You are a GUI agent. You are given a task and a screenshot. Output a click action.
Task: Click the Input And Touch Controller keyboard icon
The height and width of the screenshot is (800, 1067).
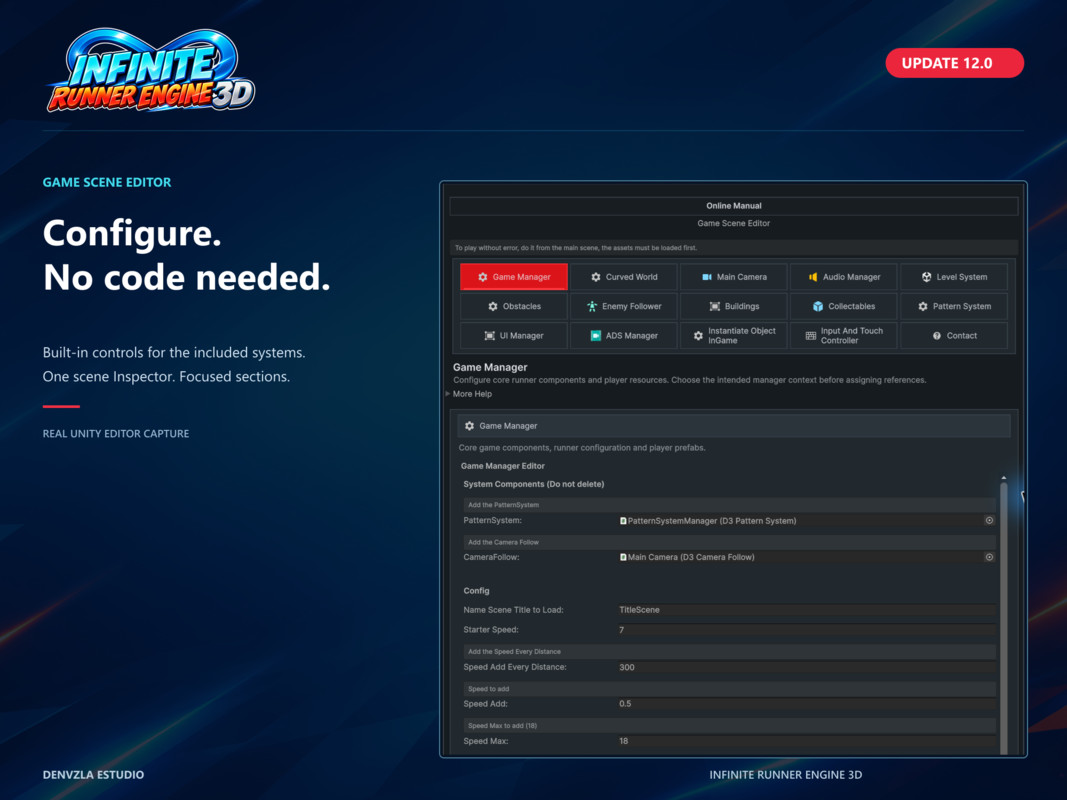pos(810,335)
